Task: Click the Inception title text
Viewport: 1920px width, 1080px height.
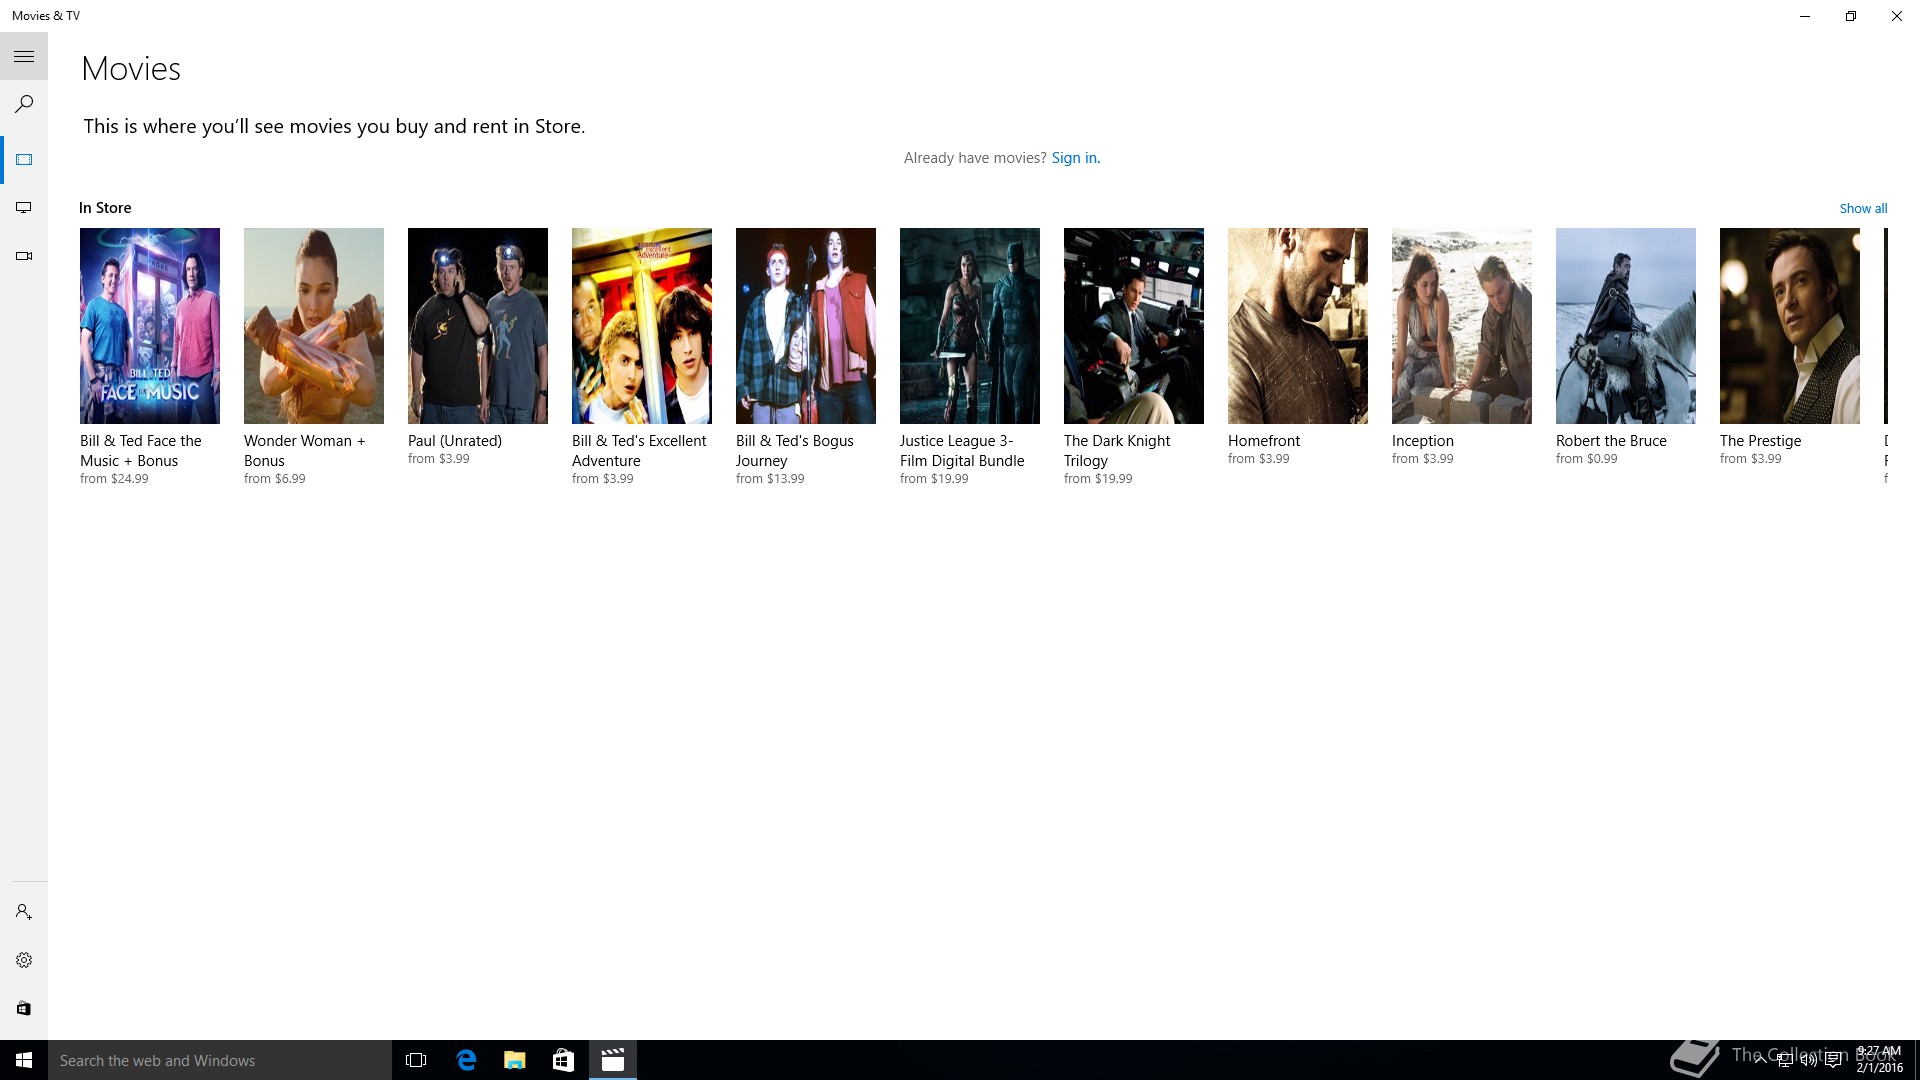Action: click(x=1423, y=441)
